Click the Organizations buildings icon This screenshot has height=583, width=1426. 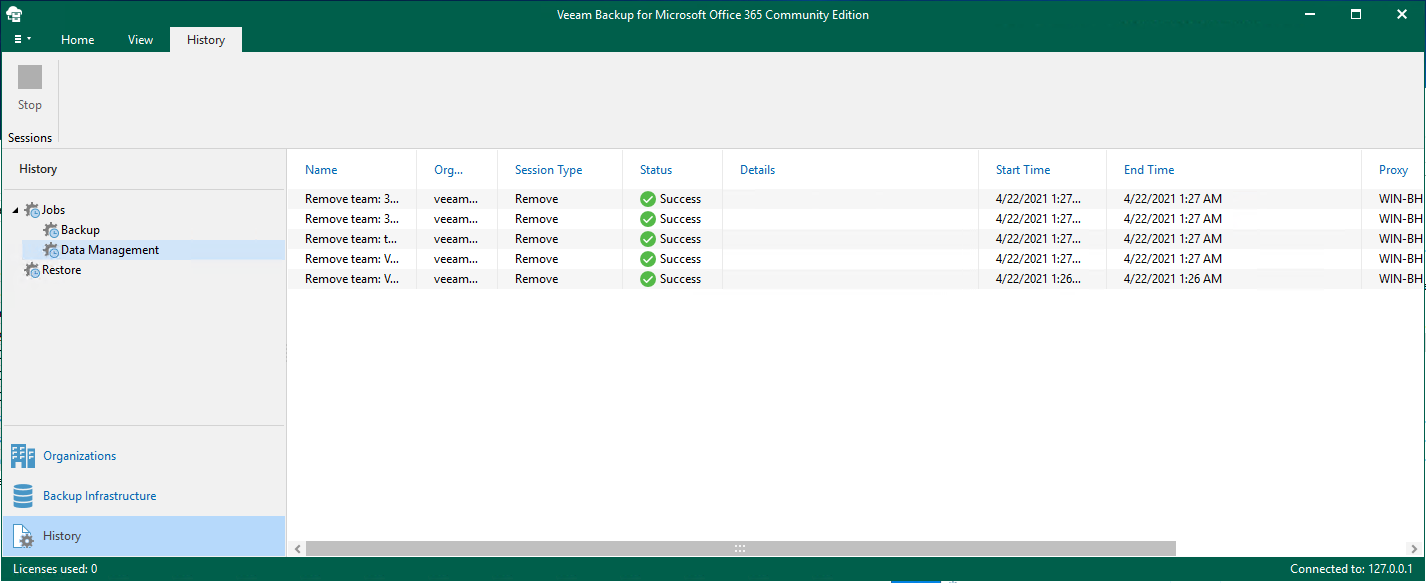pyautogui.click(x=22, y=456)
